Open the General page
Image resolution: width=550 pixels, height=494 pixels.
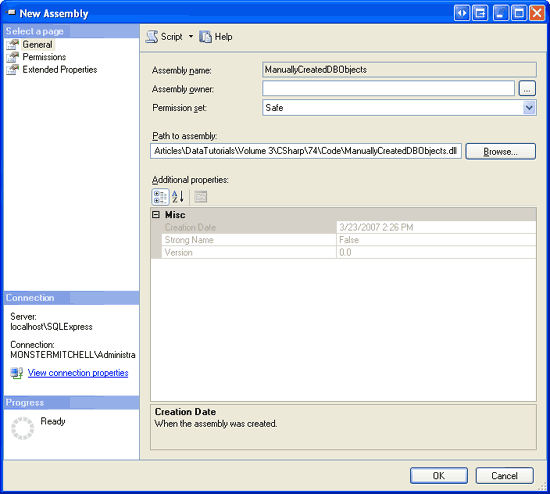[x=37, y=45]
